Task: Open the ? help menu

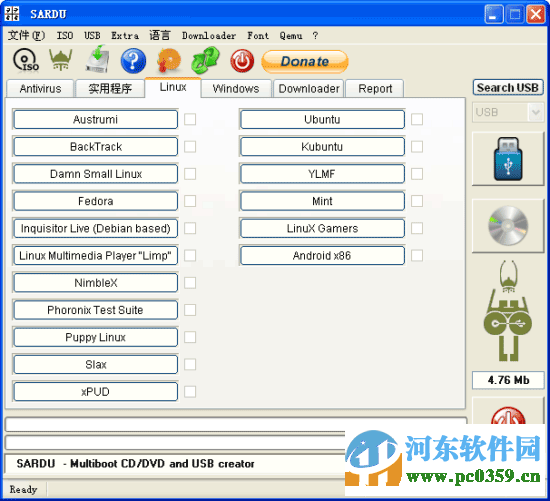Action: click(315, 35)
